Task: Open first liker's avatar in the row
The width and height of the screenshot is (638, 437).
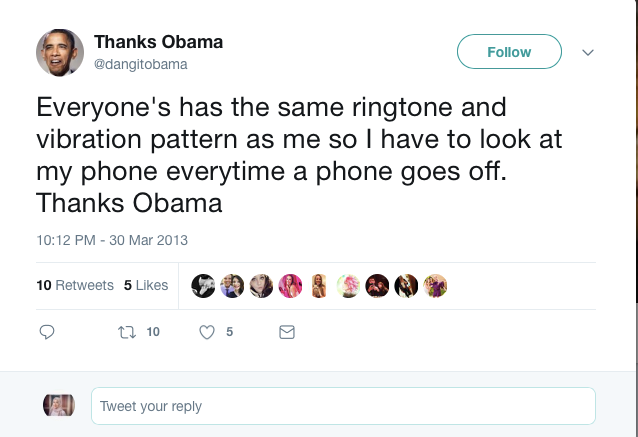Action: [203, 286]
